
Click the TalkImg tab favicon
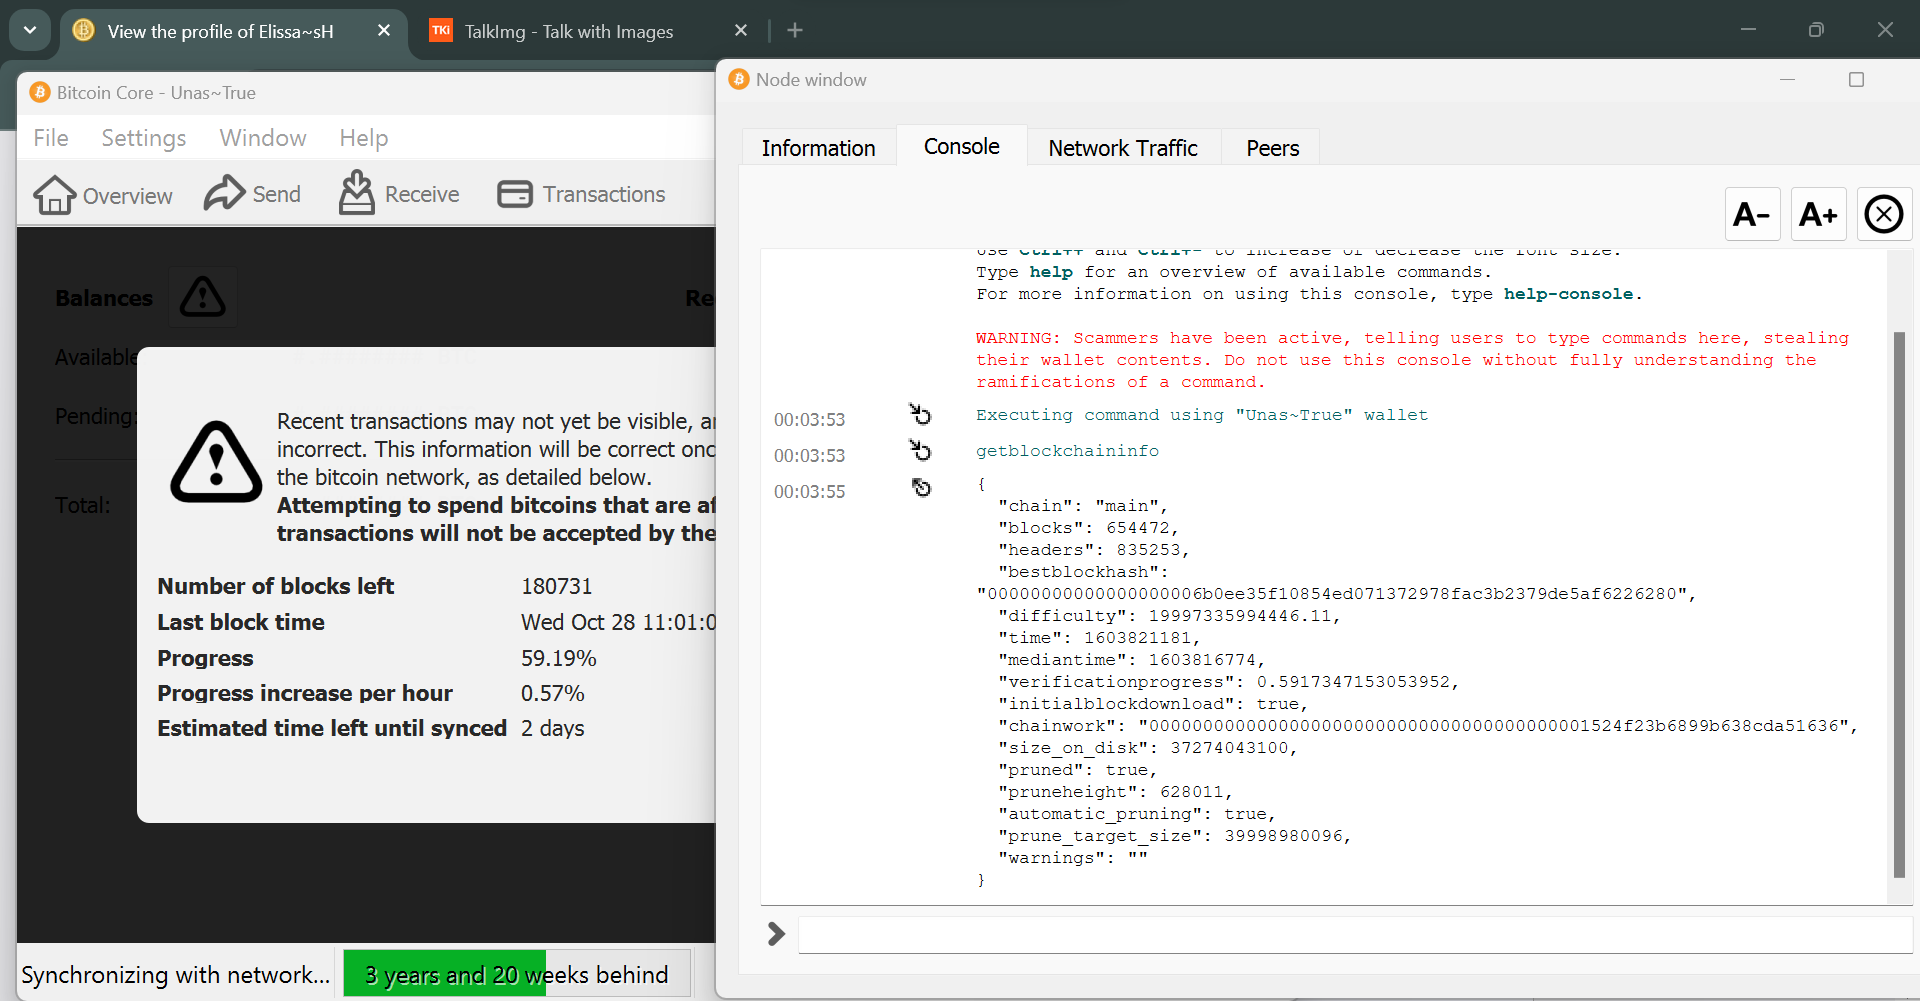[440, 31]
